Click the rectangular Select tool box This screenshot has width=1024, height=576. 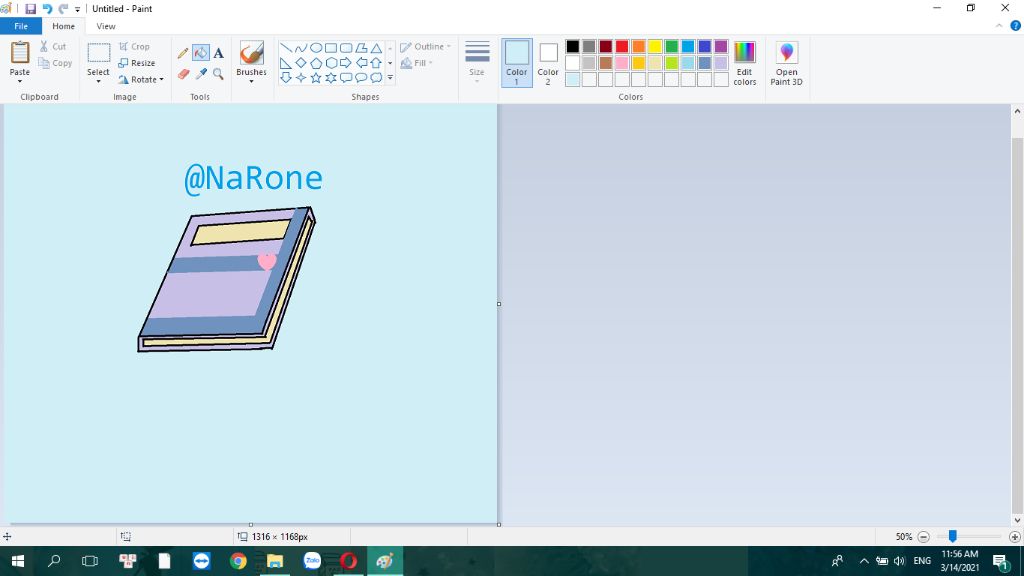(x=99, y=53)
